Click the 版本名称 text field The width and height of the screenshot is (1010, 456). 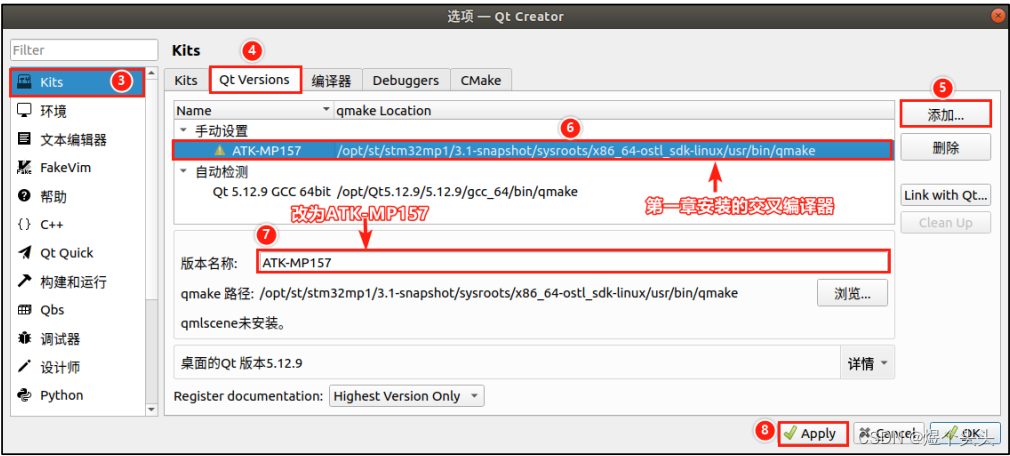coord(573,261)
